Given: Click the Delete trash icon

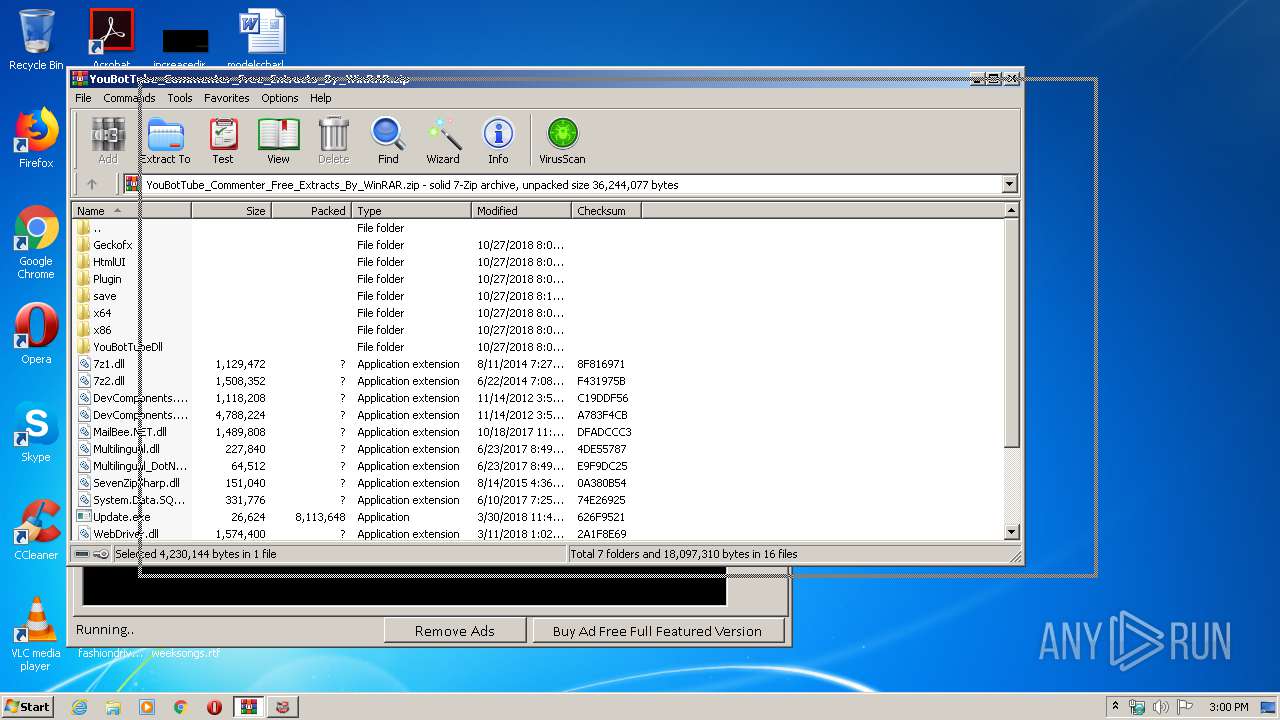Looking at the screenshot, I should 333,140.
